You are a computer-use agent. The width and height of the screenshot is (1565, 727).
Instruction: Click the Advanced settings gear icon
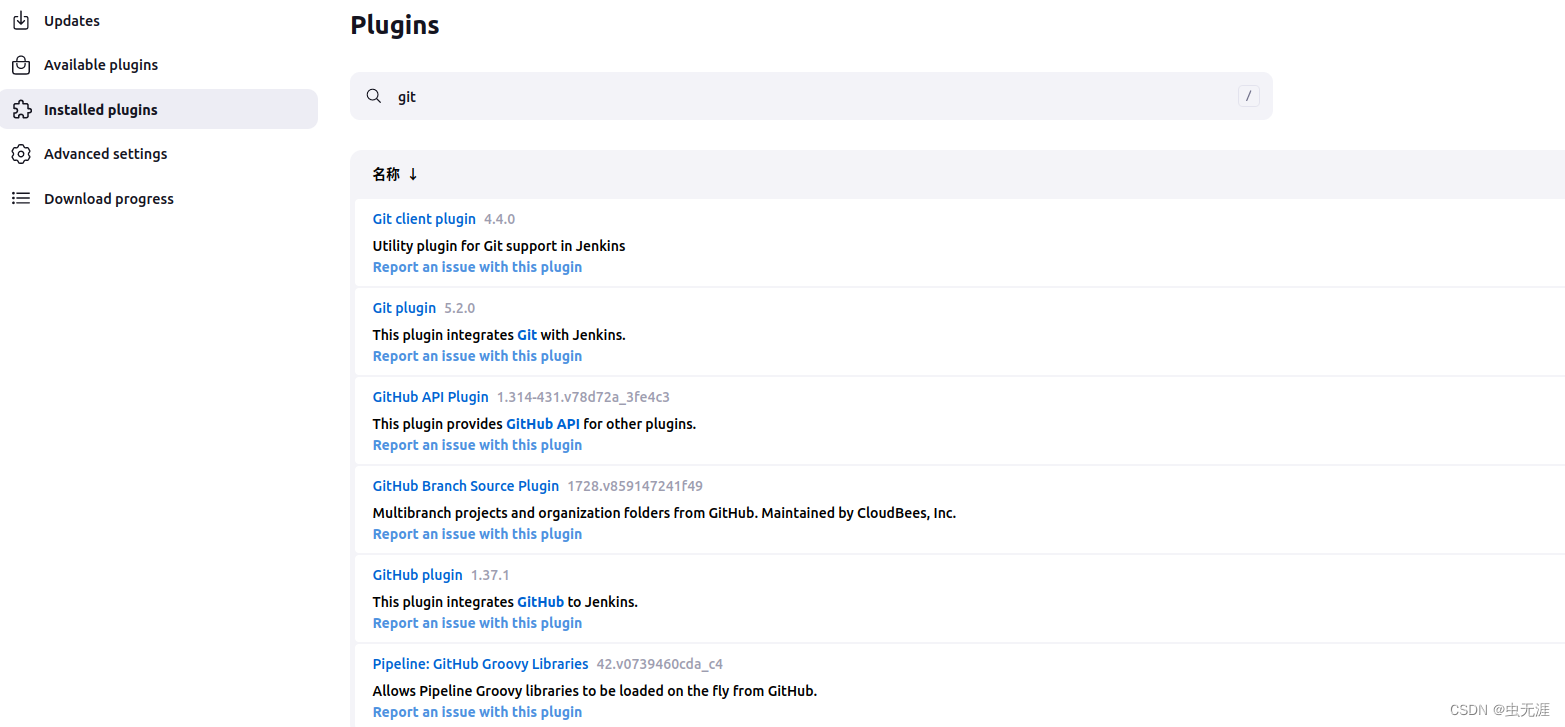(x=21, y=154)
